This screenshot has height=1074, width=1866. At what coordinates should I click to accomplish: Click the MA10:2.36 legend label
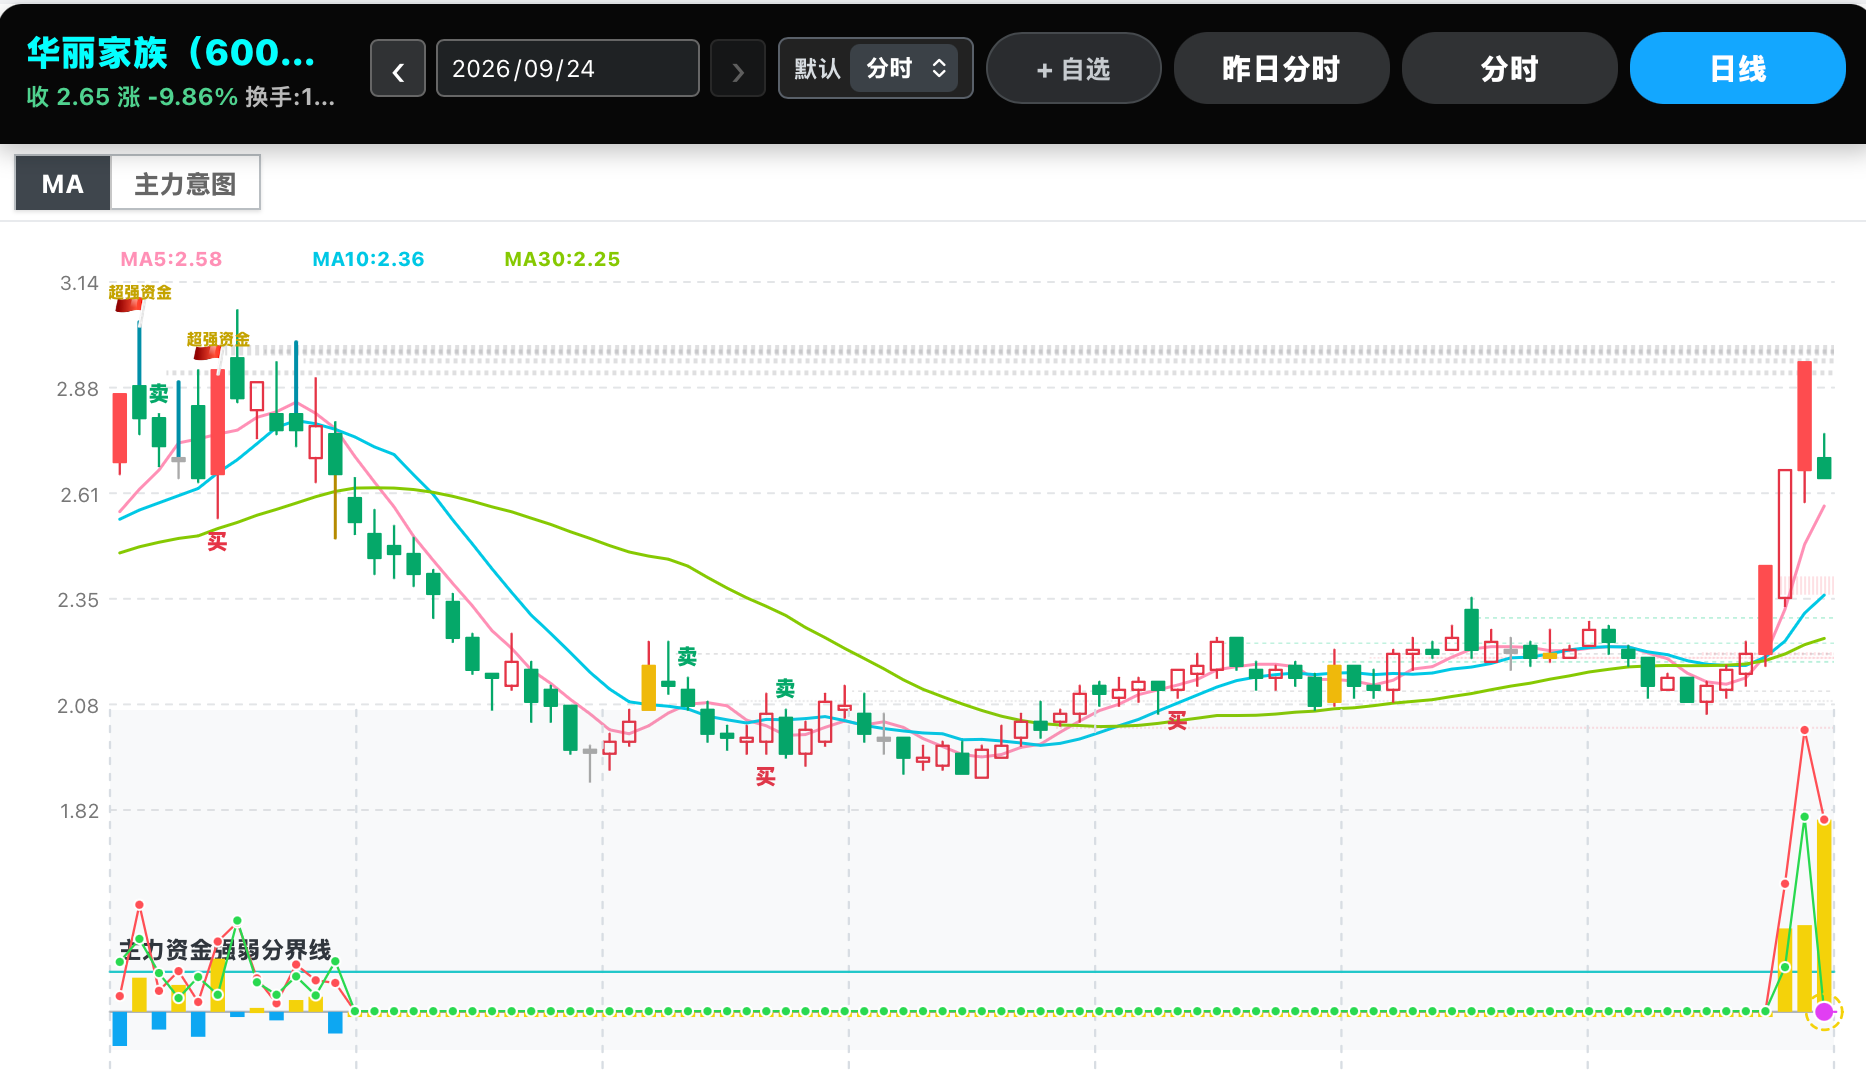coord(368,259)
